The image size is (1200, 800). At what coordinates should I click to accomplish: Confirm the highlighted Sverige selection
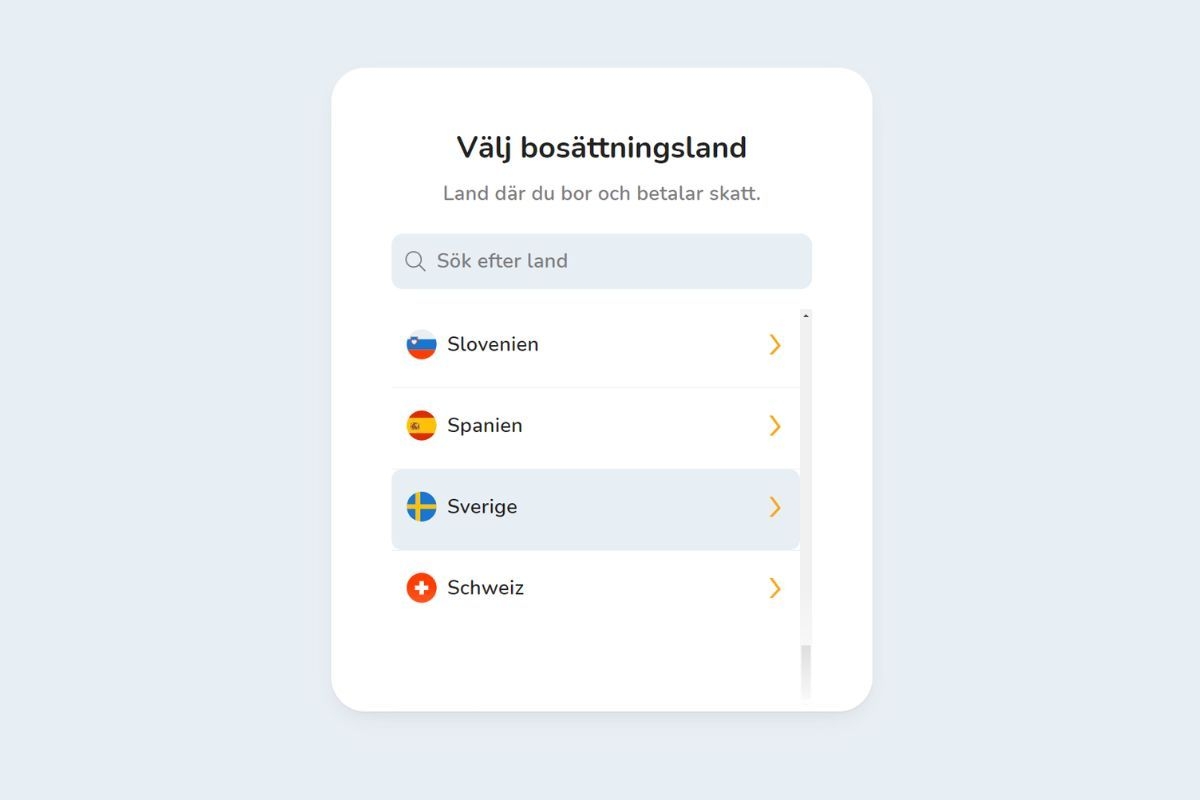coord(595,507)
